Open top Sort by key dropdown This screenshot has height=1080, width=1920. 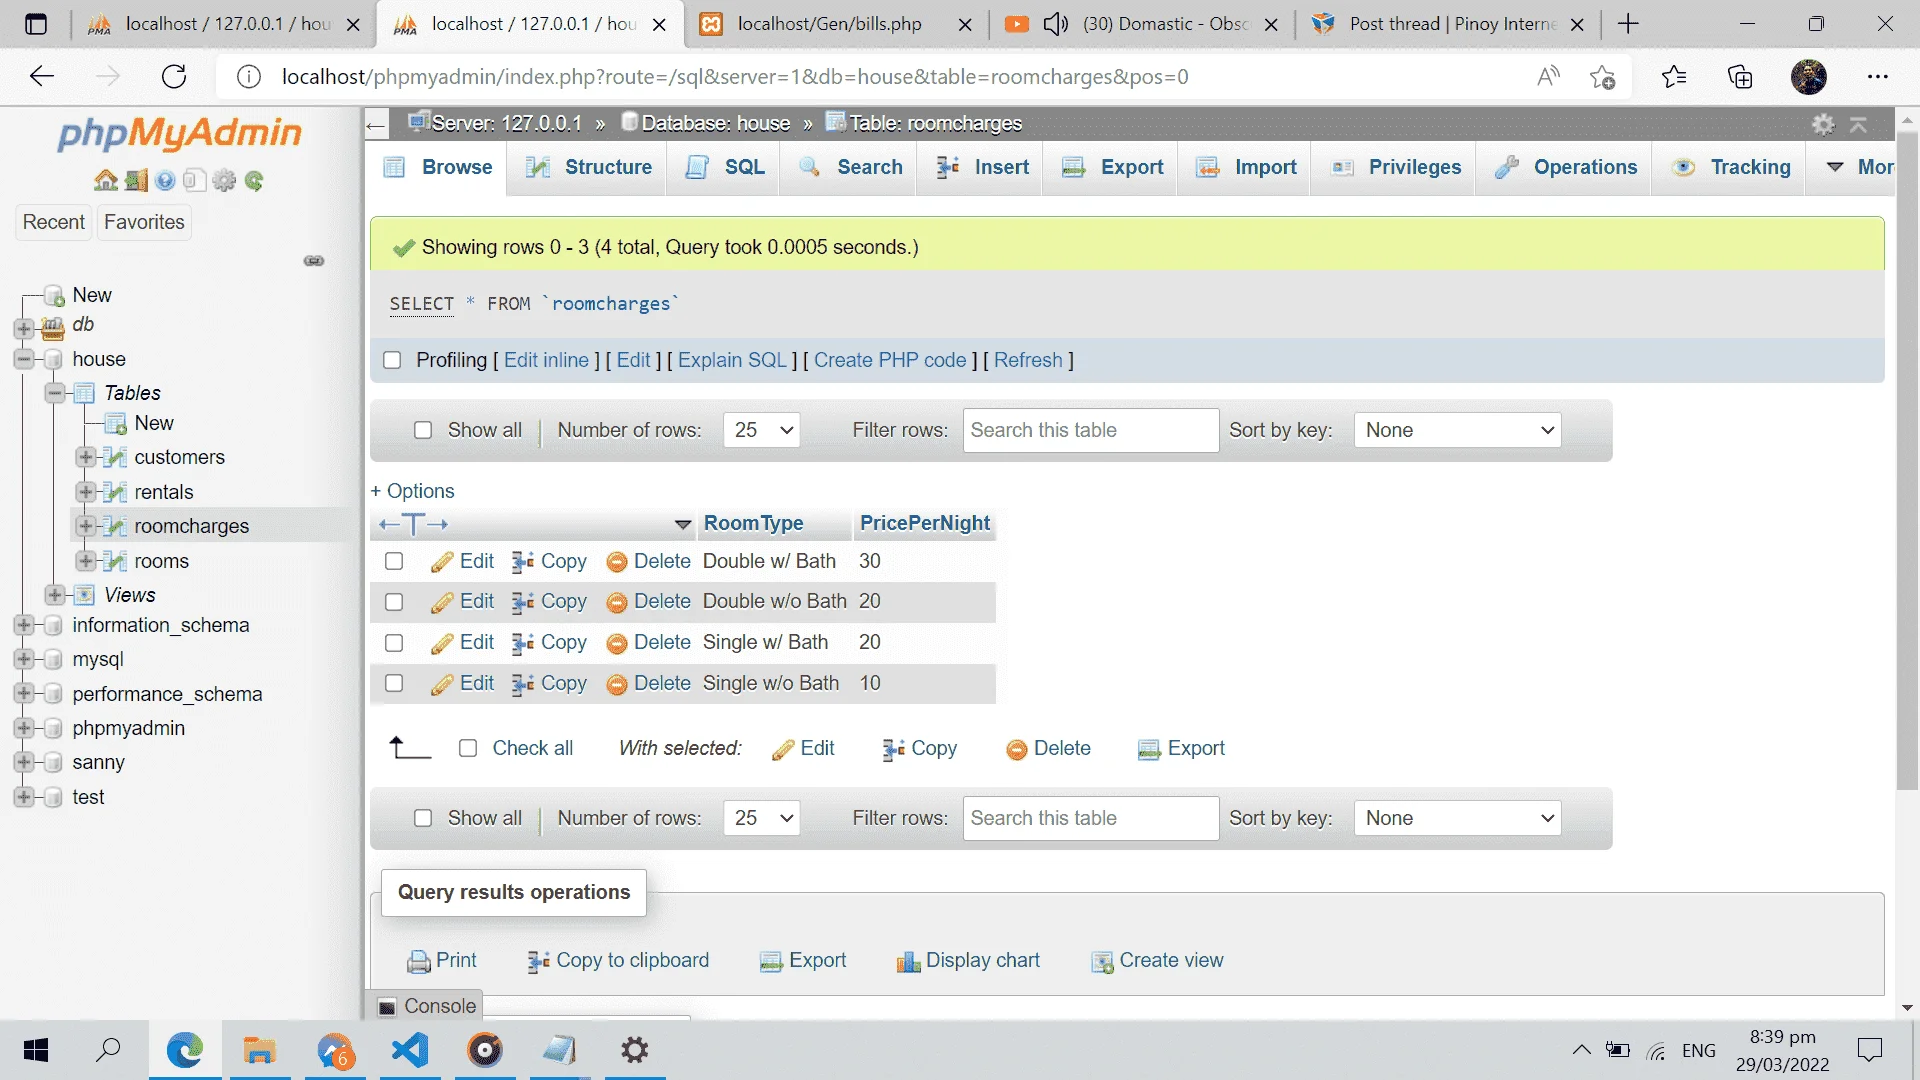(x=1457, y=430)
